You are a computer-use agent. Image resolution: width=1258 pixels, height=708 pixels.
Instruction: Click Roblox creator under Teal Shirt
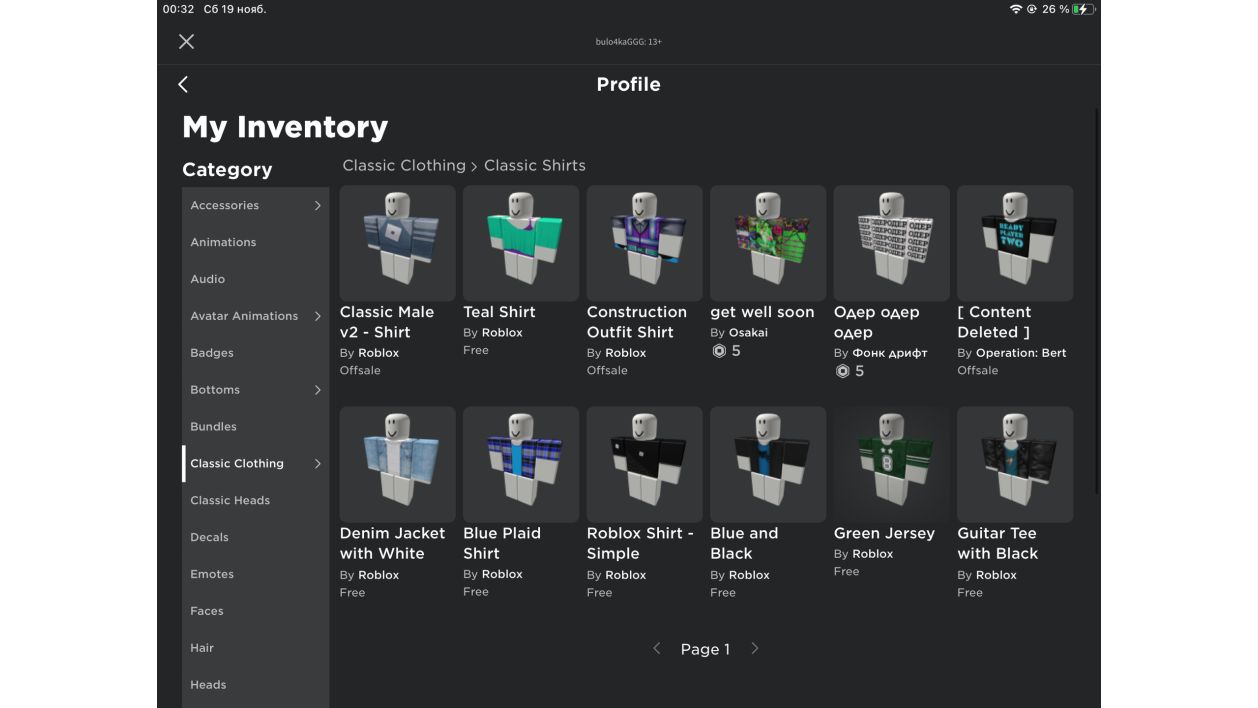[x=502, y=333]
